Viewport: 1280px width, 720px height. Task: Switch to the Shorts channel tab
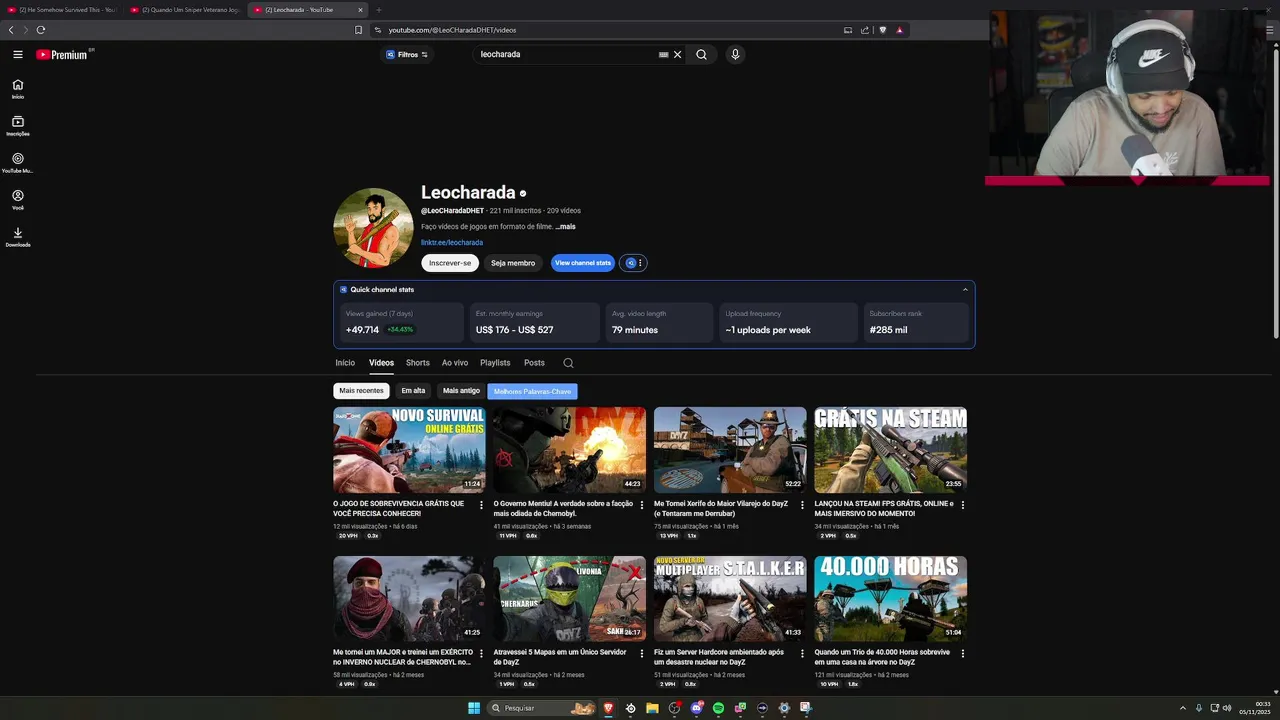(x=418, y=363)
